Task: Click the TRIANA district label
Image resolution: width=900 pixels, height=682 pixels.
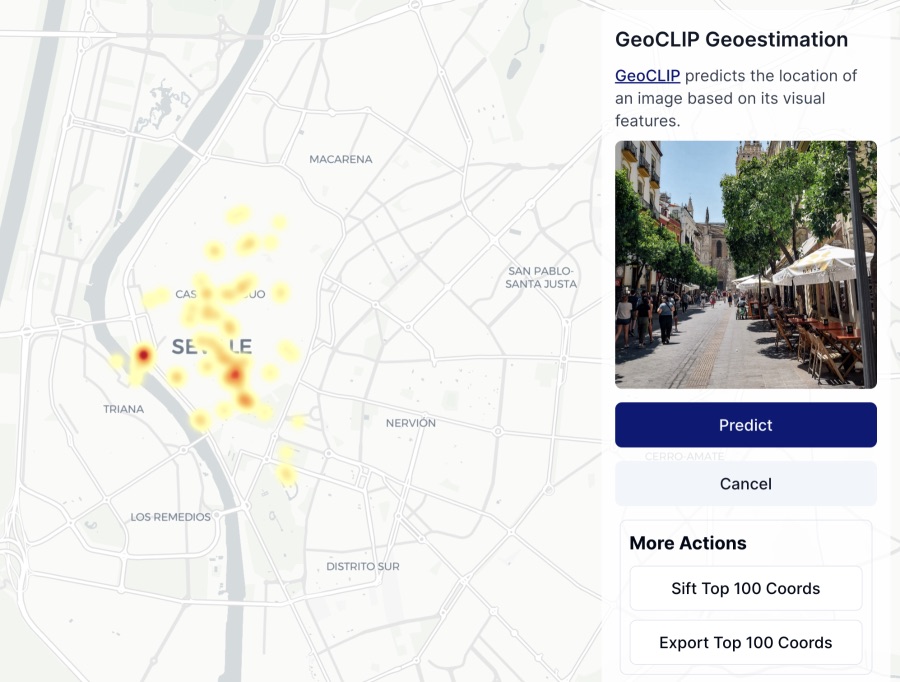Action: (123, 409)
